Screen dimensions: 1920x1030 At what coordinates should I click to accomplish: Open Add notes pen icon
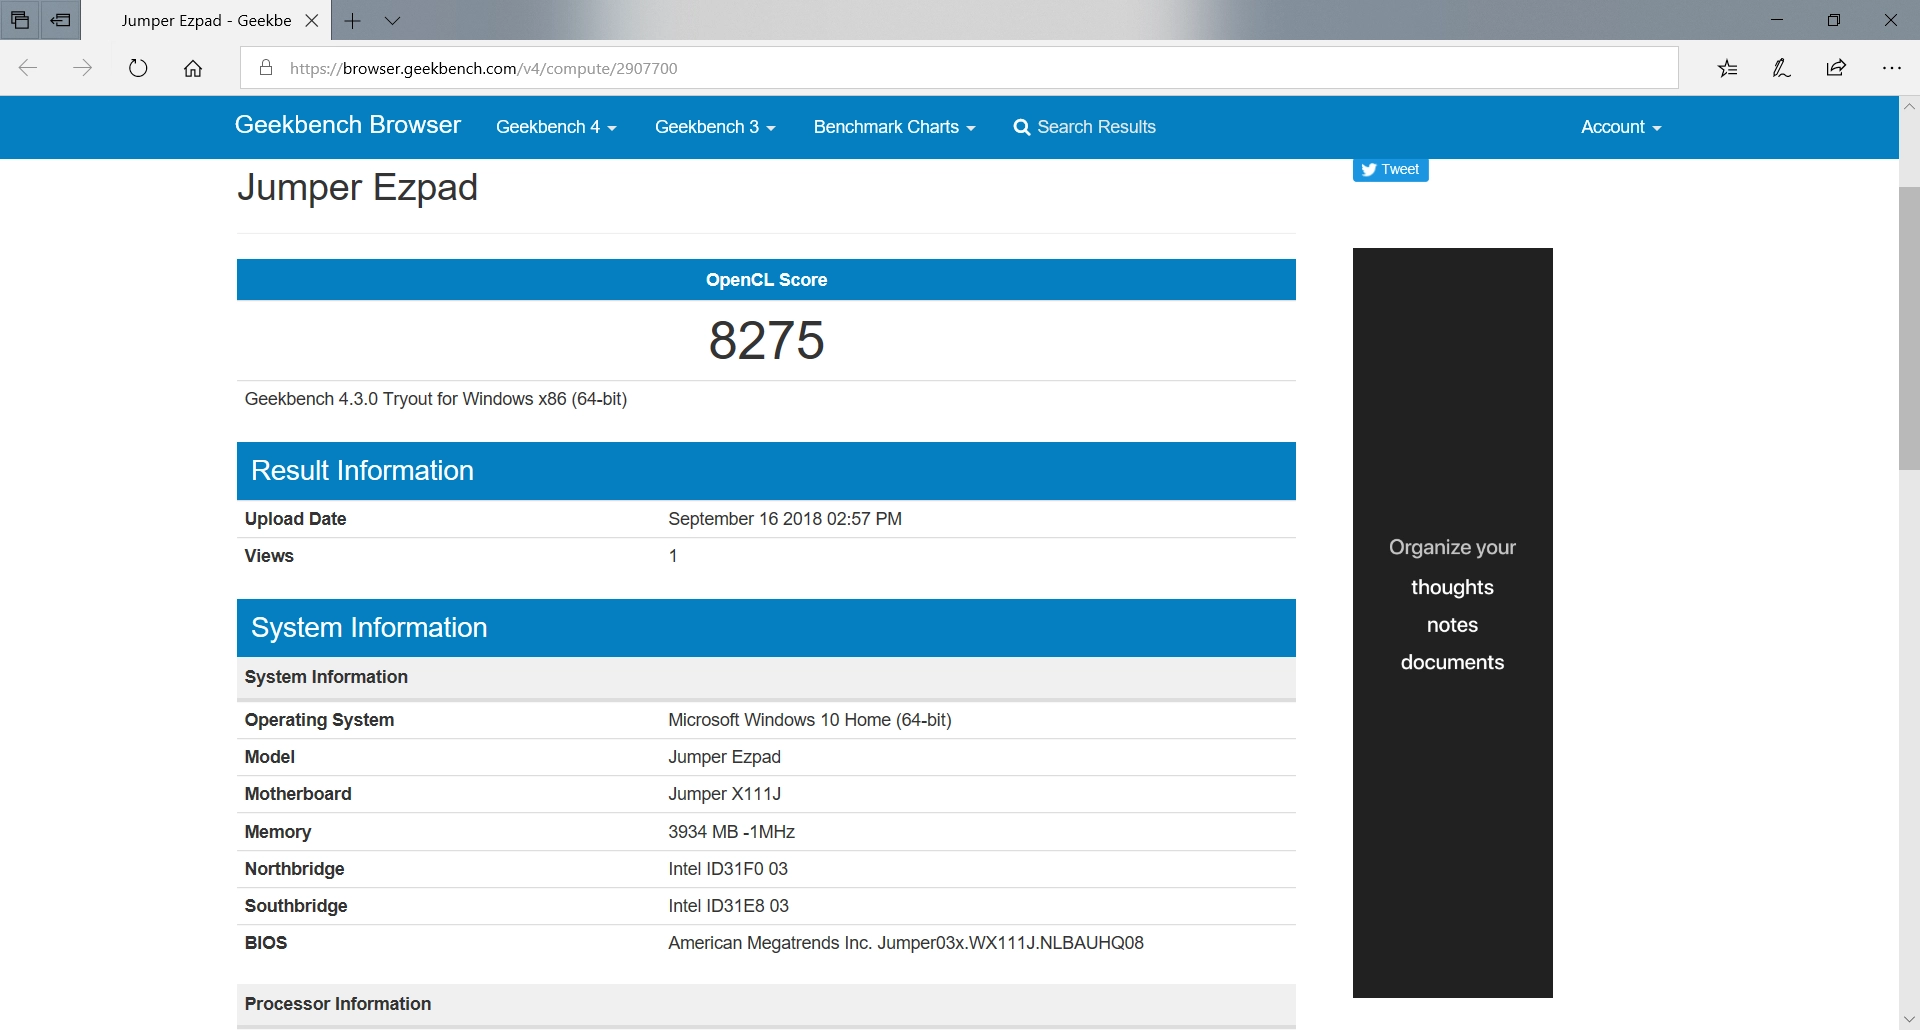coord(1782,68)
